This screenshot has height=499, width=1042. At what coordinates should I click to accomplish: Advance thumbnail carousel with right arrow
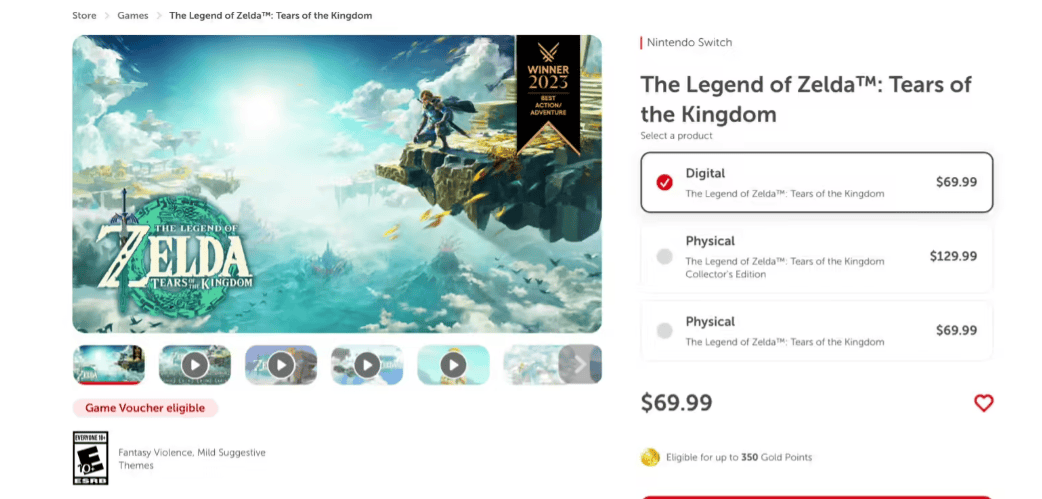coord(579,364)
